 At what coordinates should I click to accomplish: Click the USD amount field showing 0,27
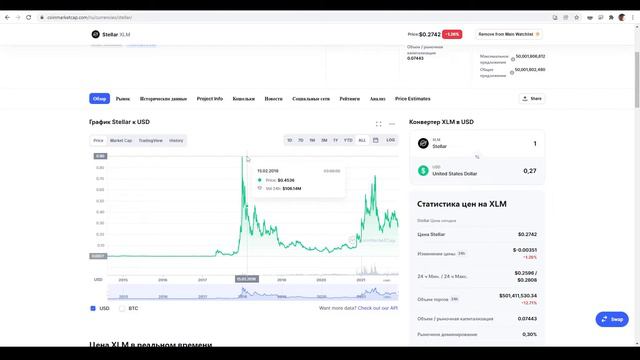pos(530,171)
